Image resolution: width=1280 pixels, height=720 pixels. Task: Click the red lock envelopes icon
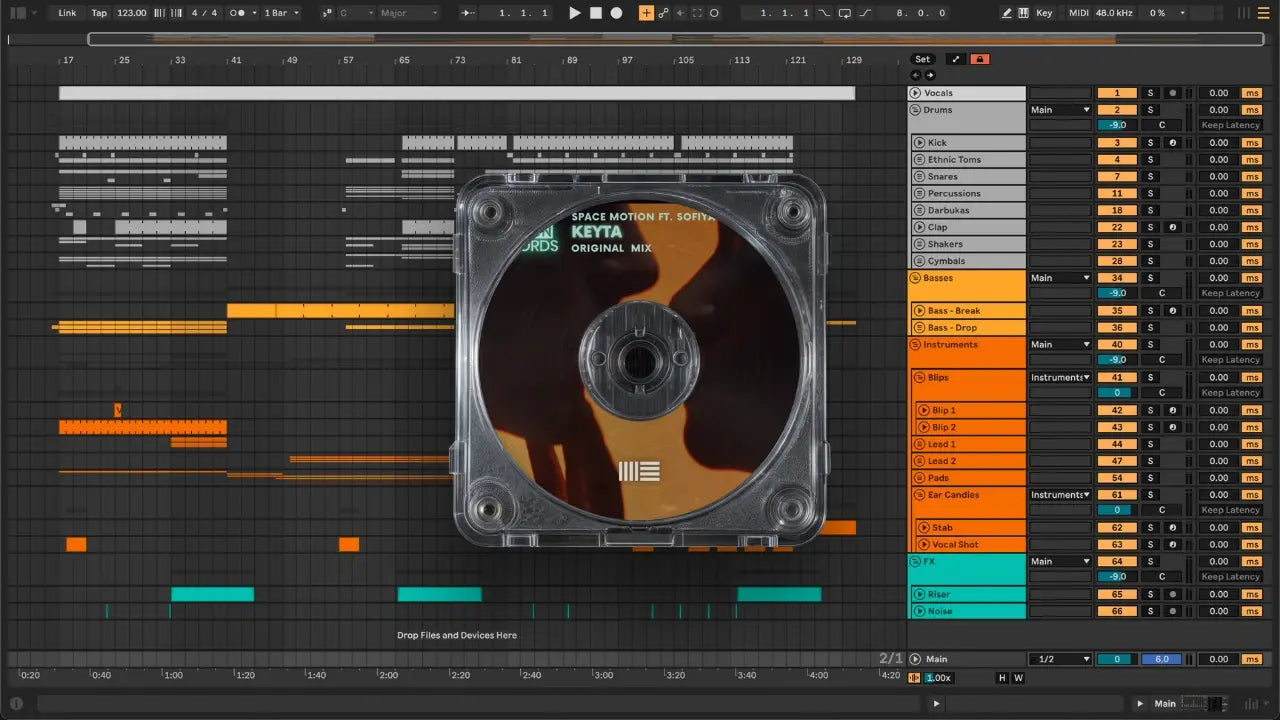coord(979,59)
